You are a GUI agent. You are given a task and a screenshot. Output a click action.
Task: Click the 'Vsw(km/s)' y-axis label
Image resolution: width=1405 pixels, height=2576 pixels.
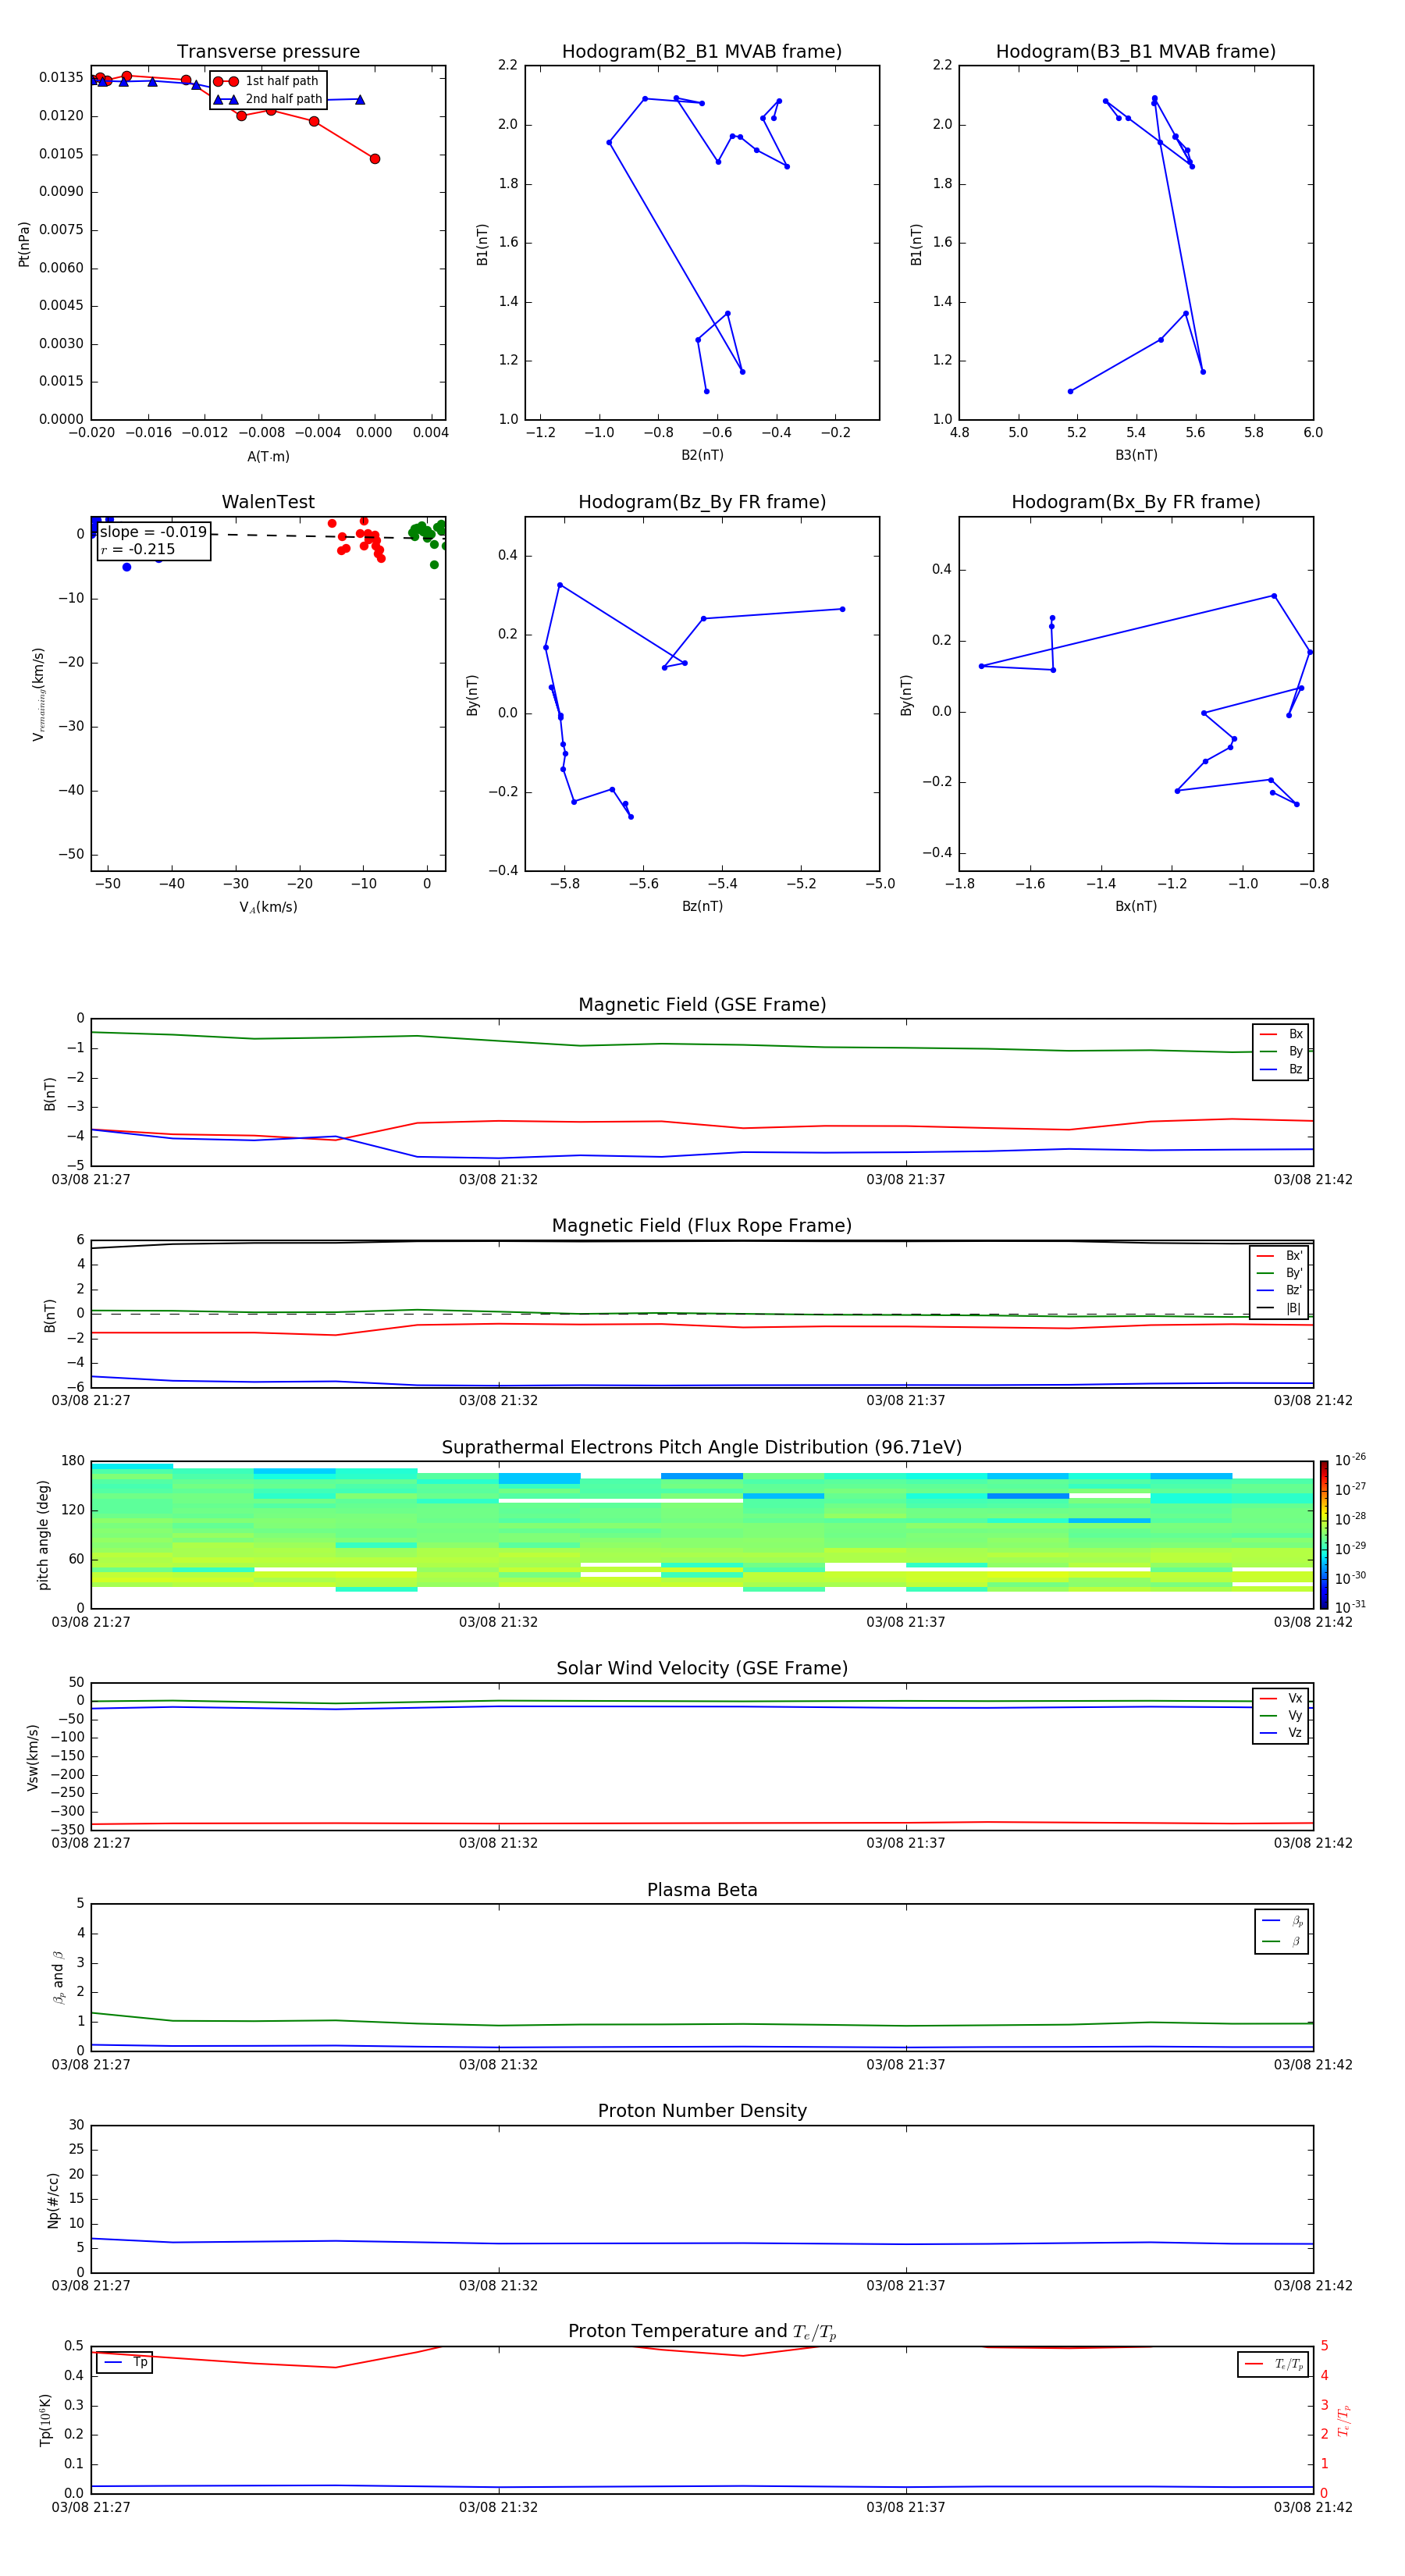(32, 1756)
